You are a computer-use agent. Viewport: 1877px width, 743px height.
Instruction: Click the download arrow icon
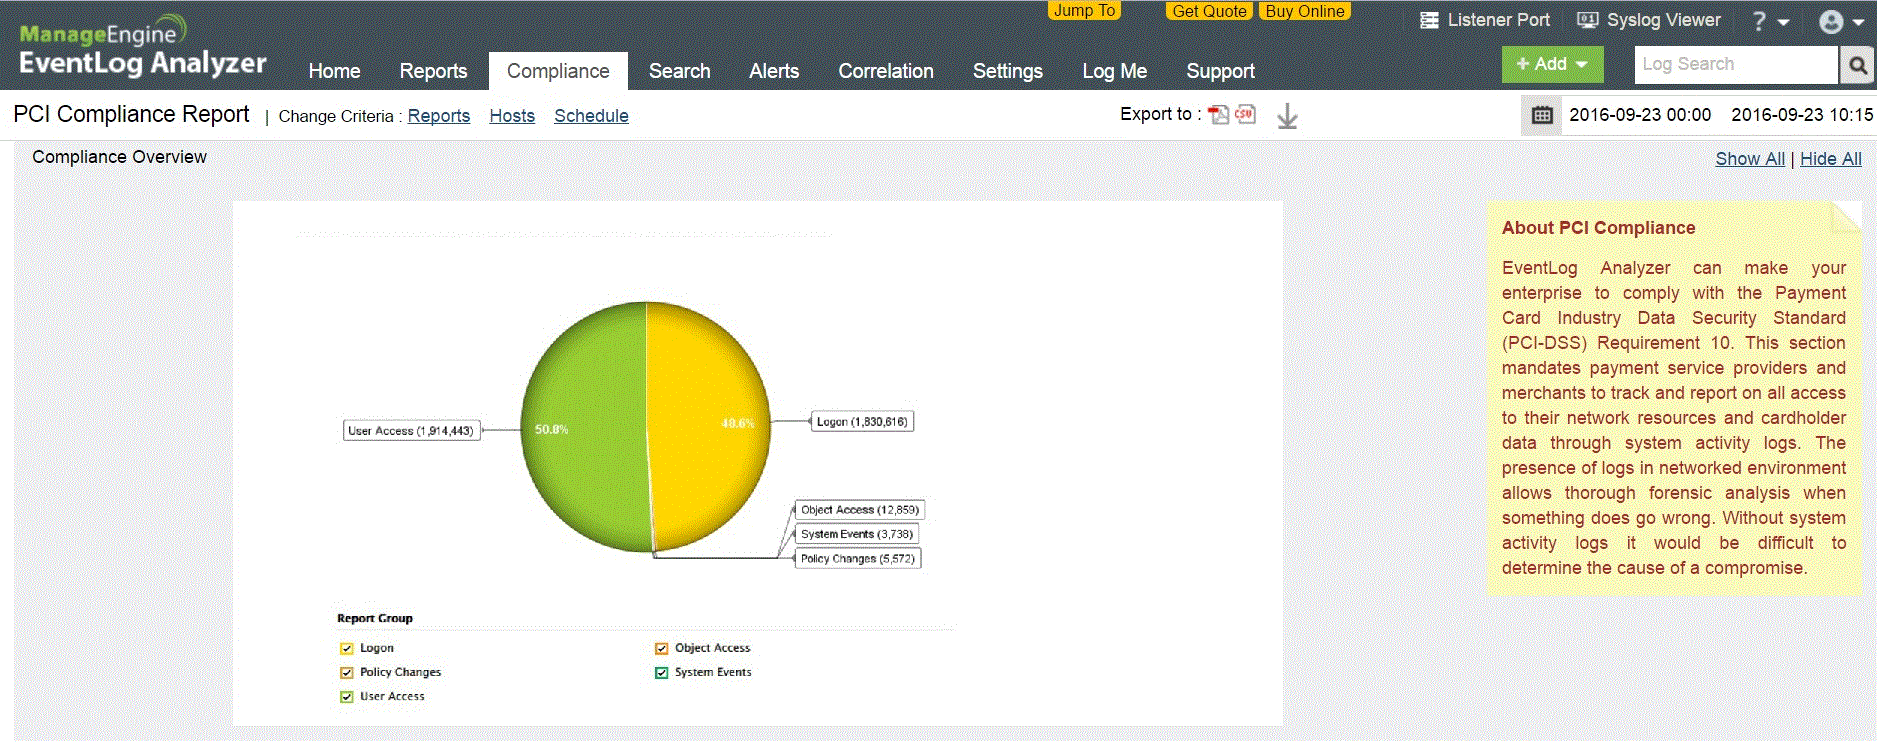[x=1287, y=116]
